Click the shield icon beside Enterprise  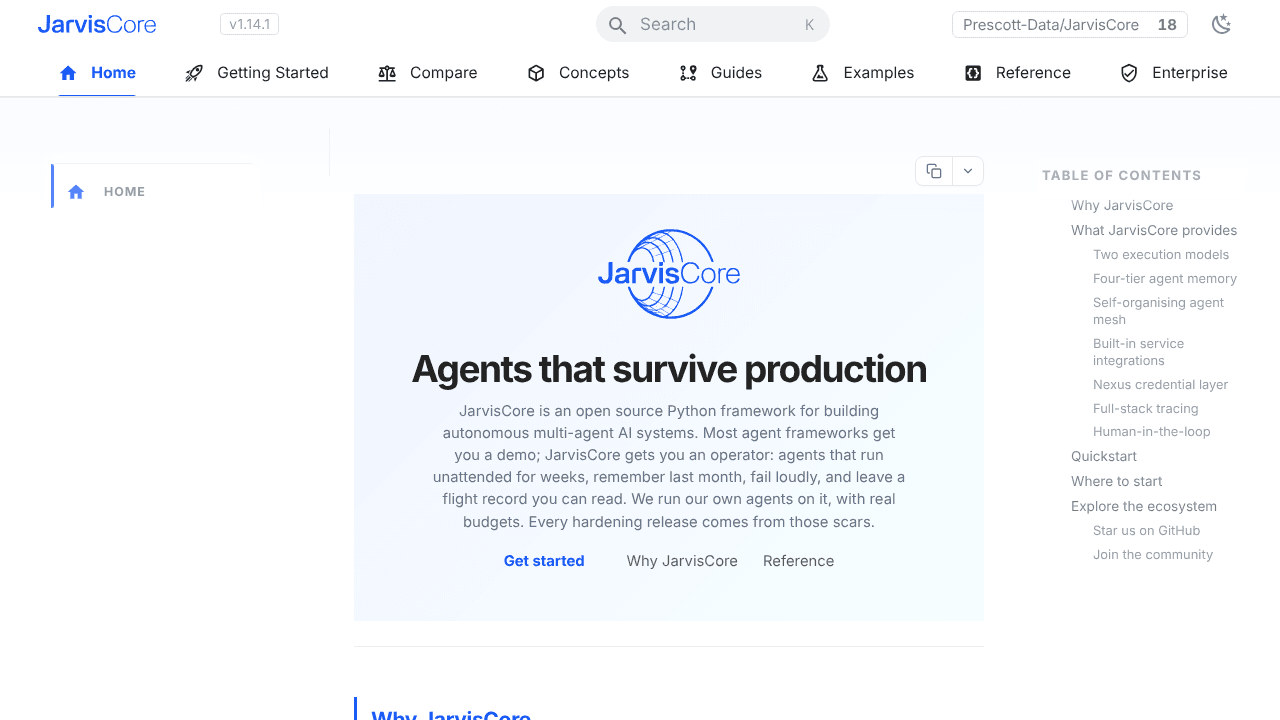(1129, 73)
